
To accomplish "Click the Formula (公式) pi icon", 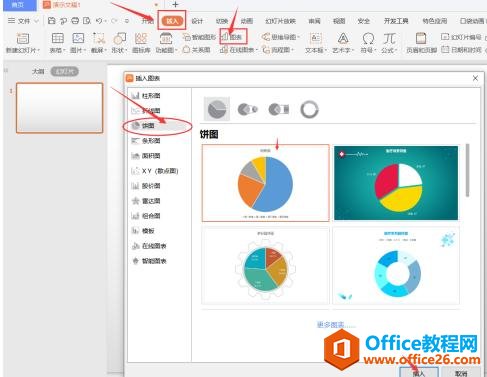I will pos(389,38).
